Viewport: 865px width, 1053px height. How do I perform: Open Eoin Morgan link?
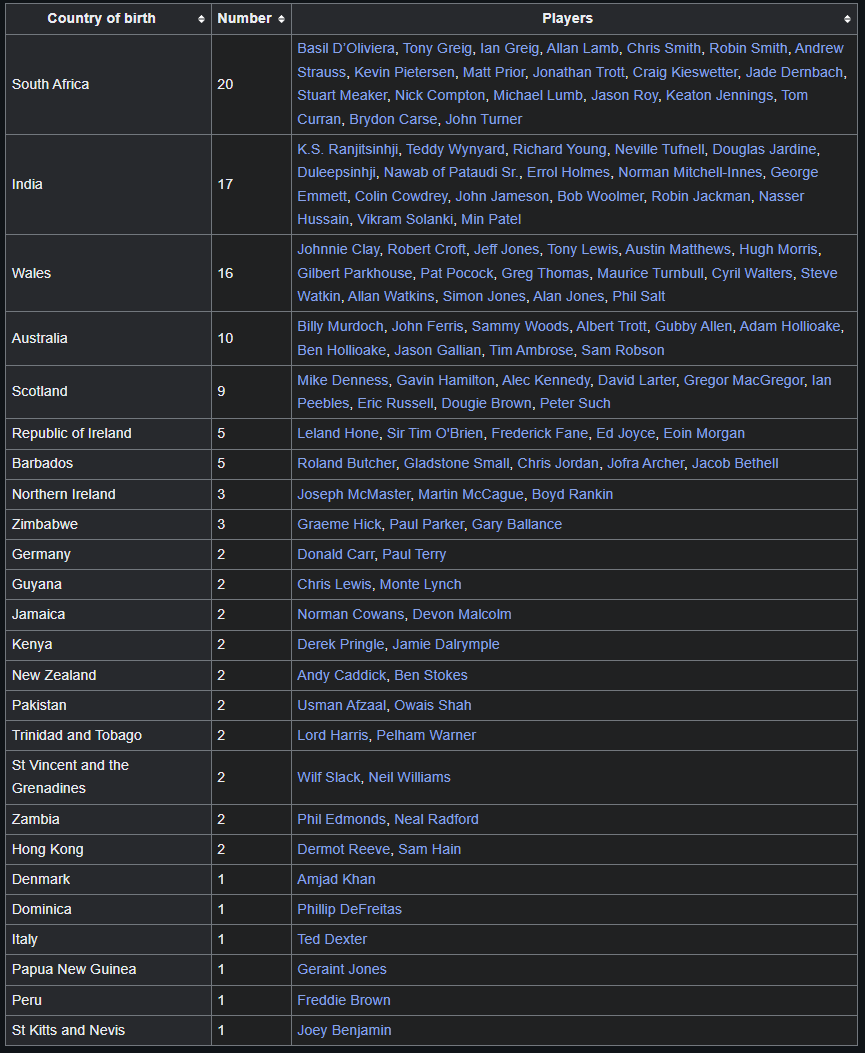coord(704,433)
